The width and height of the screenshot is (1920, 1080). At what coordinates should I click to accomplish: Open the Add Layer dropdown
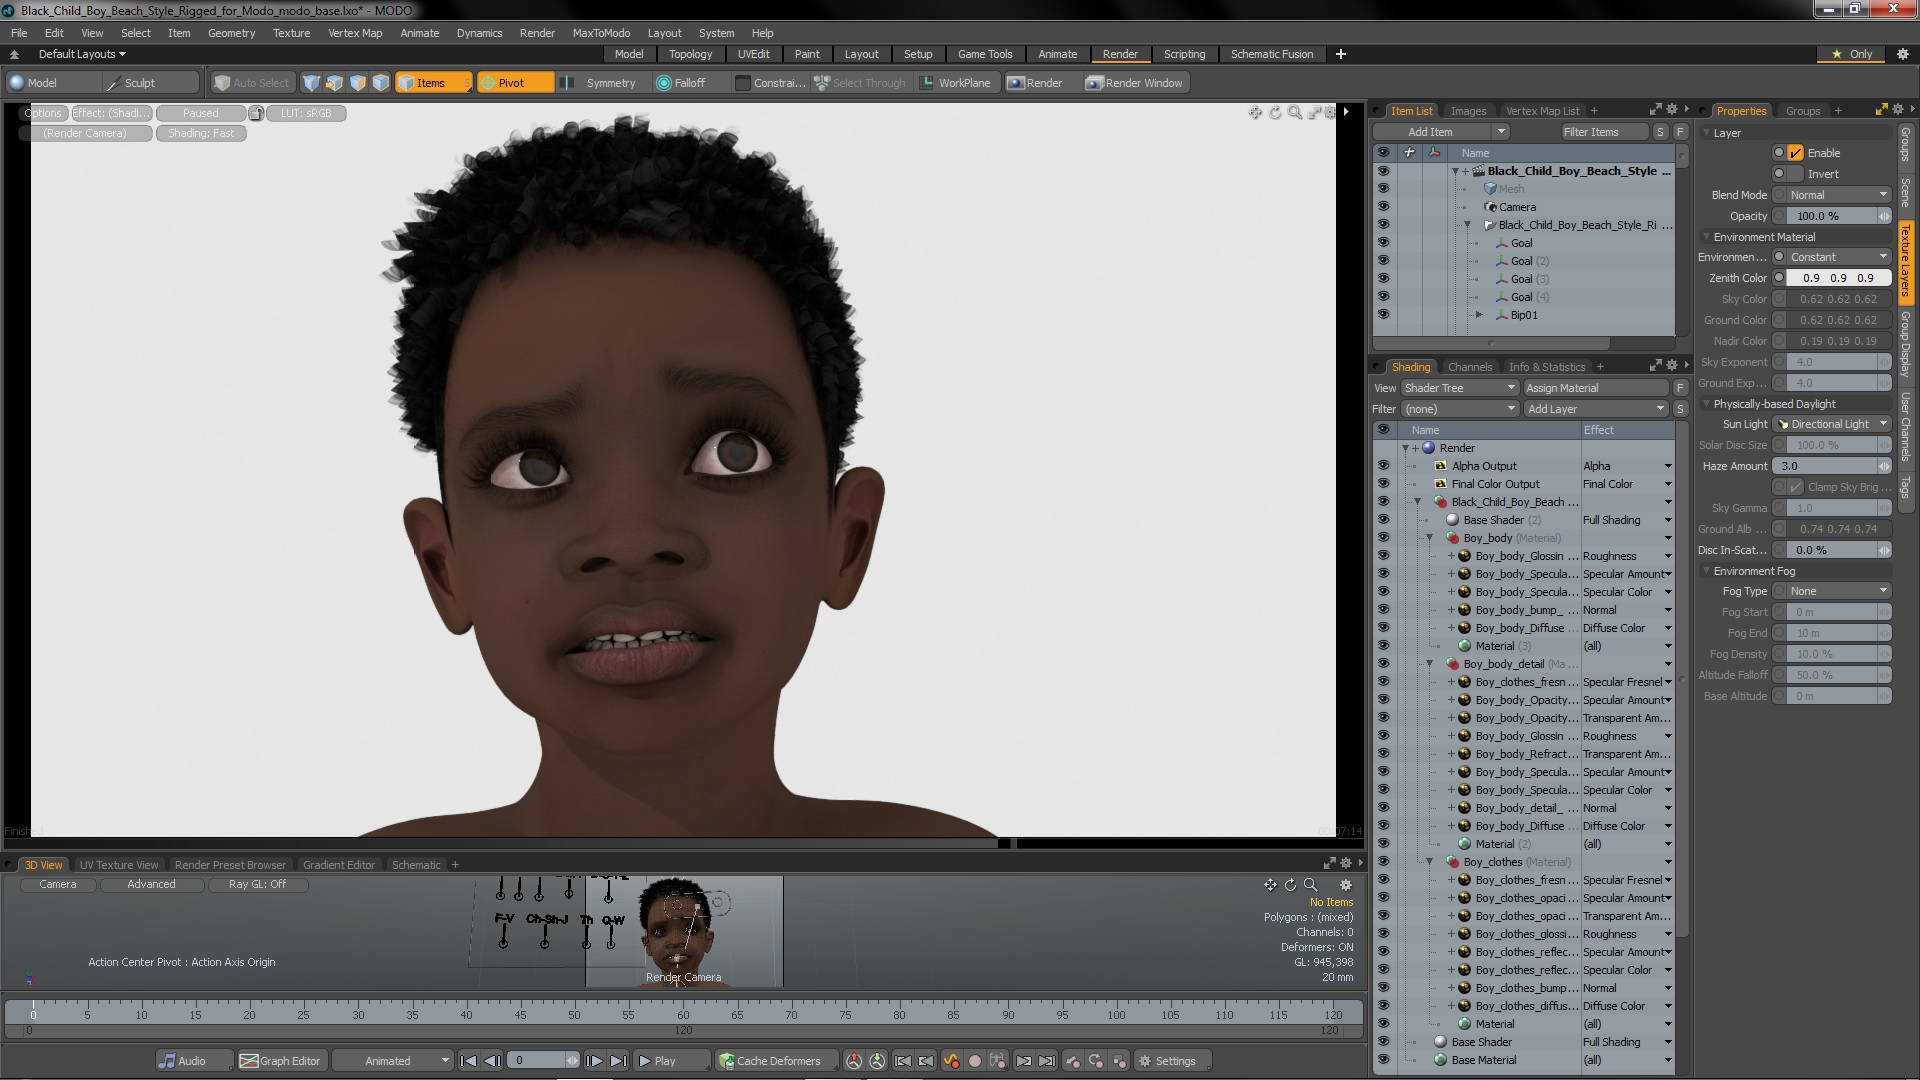(x=1595, y=409)
